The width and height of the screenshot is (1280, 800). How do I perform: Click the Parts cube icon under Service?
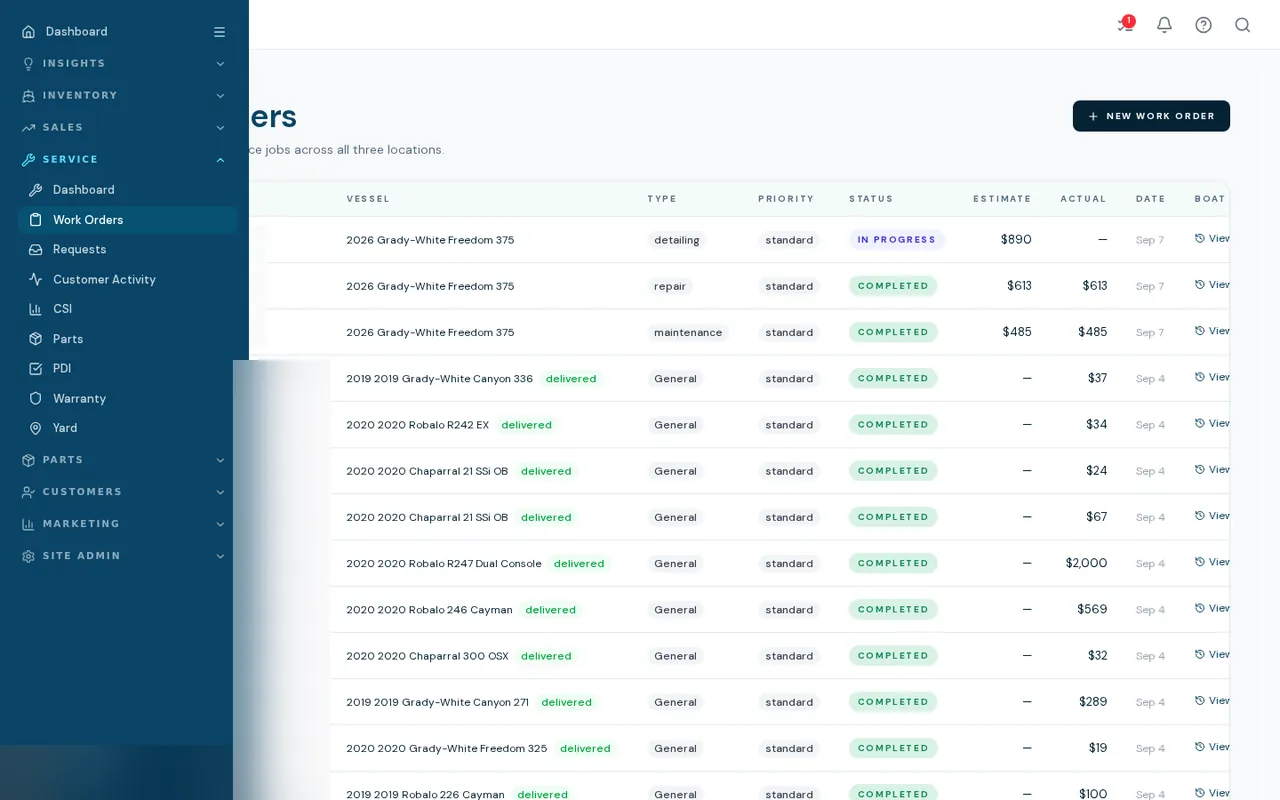pyautogui.click(x=36, y=339)
